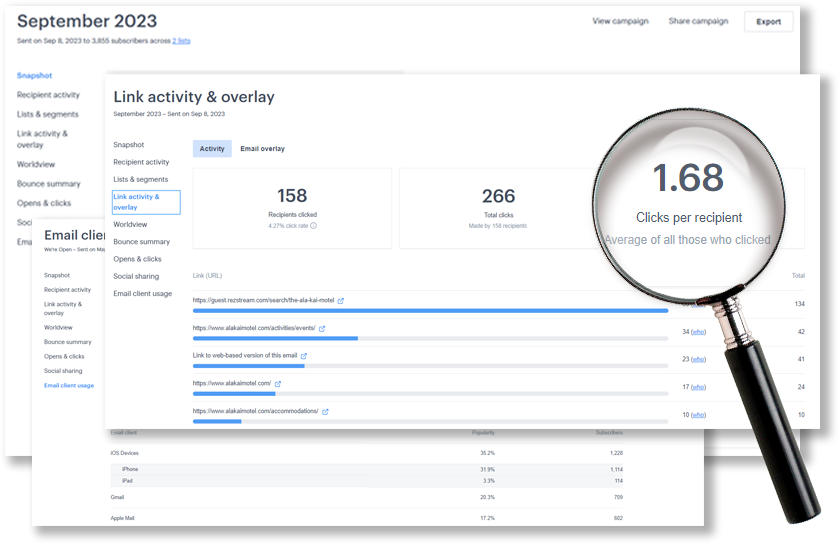Click who link for 17 unique clicks
839x544 pixels.
click(x=698, y=387)
